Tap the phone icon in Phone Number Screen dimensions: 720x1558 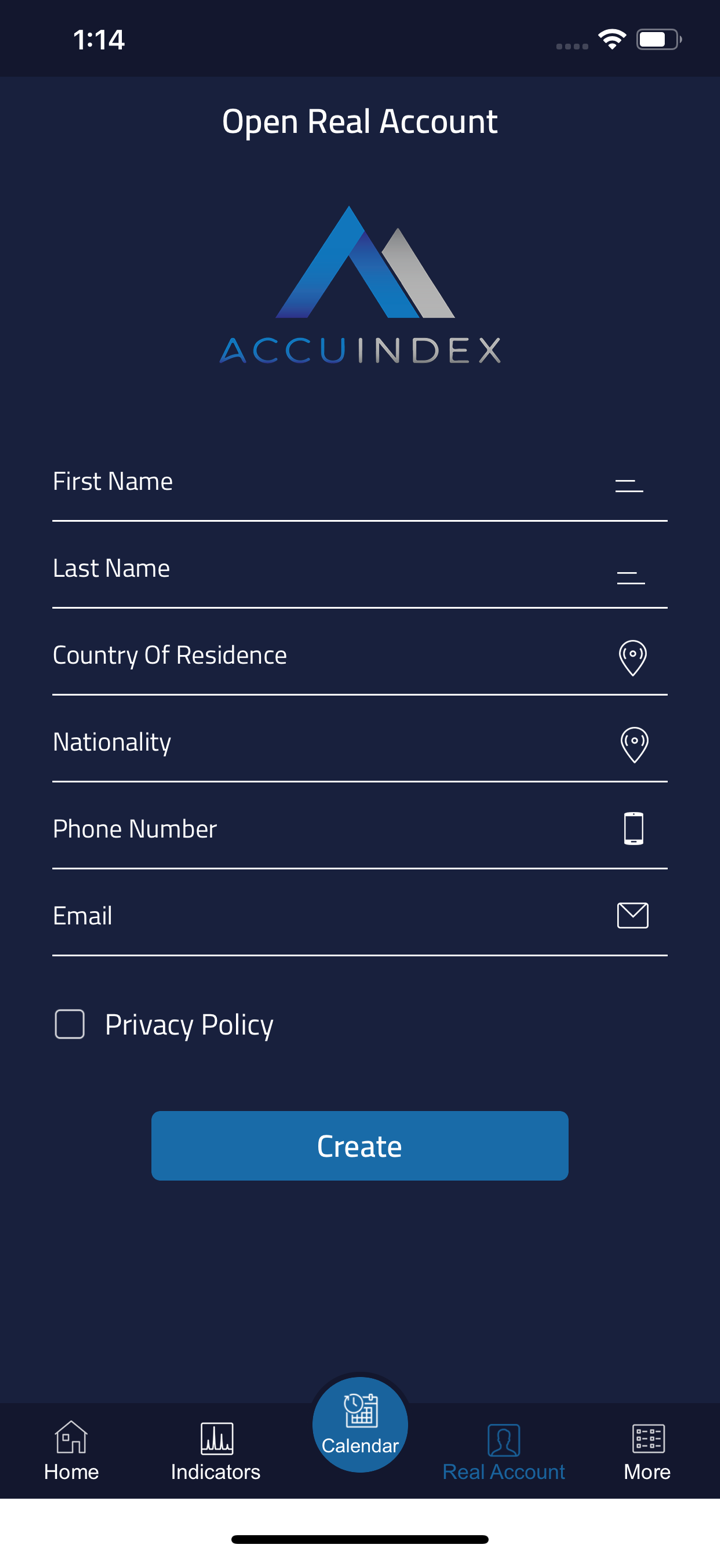(x=633, y=829)
